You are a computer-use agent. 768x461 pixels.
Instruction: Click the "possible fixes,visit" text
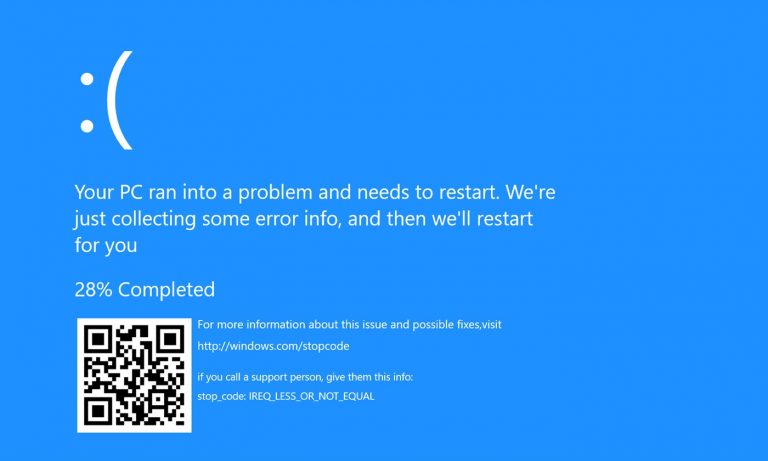[456, 324]
